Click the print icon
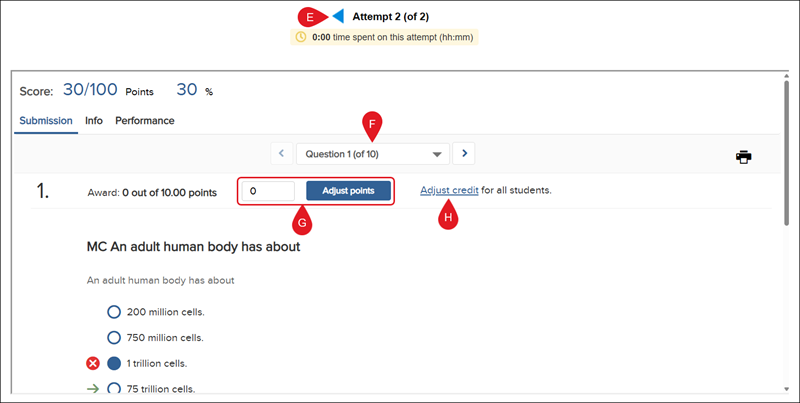Viewport: 800px width, 403px height. click(x=743, y=157)
